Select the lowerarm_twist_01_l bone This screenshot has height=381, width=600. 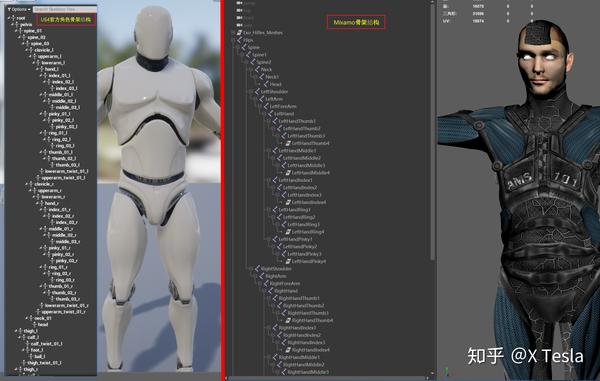pos(66,171)
